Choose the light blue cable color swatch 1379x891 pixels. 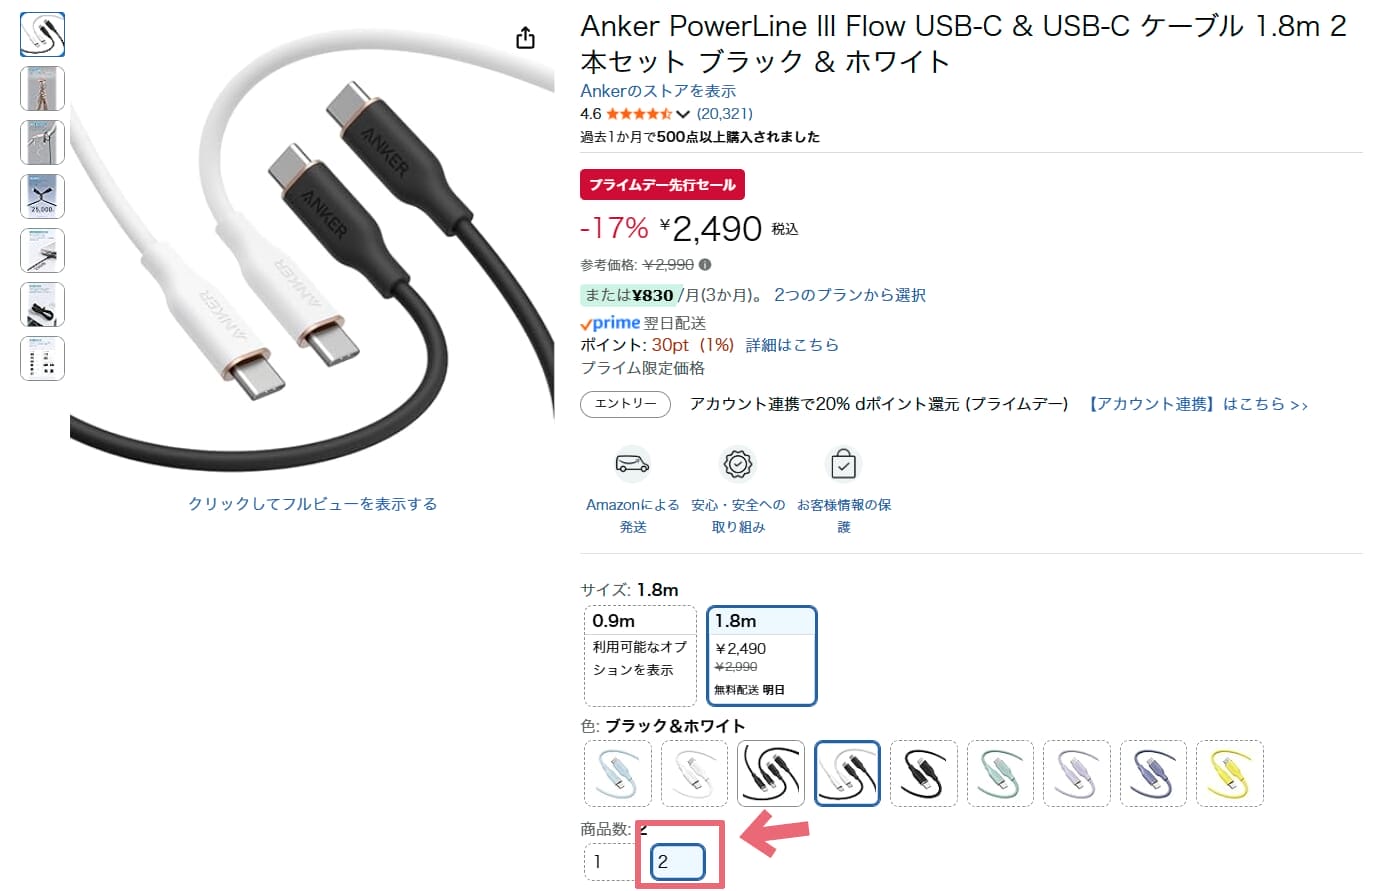coord(618,773)
